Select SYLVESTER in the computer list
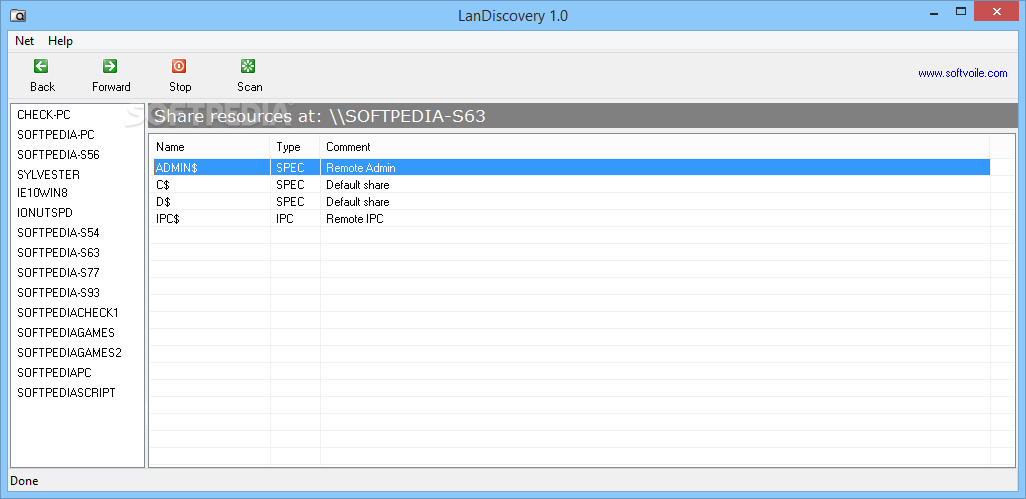Image resolution: width=1026 pixels, height=499 pixels. 48,175
